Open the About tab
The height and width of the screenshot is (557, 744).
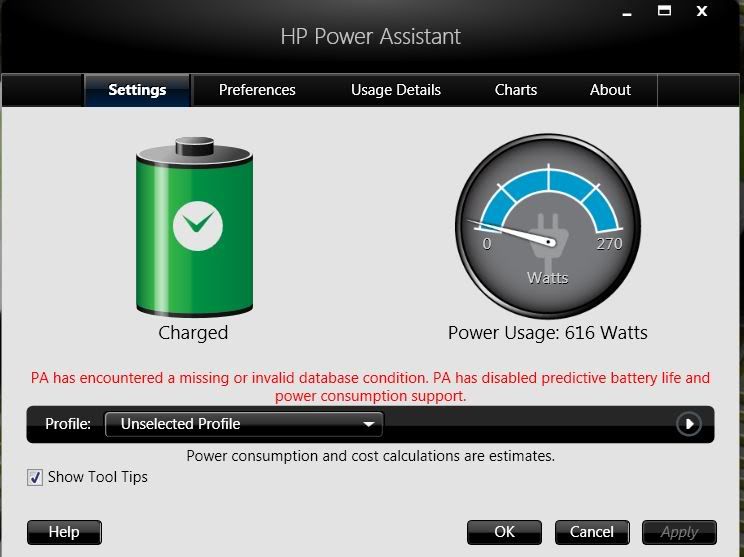(x=610, y=90)
